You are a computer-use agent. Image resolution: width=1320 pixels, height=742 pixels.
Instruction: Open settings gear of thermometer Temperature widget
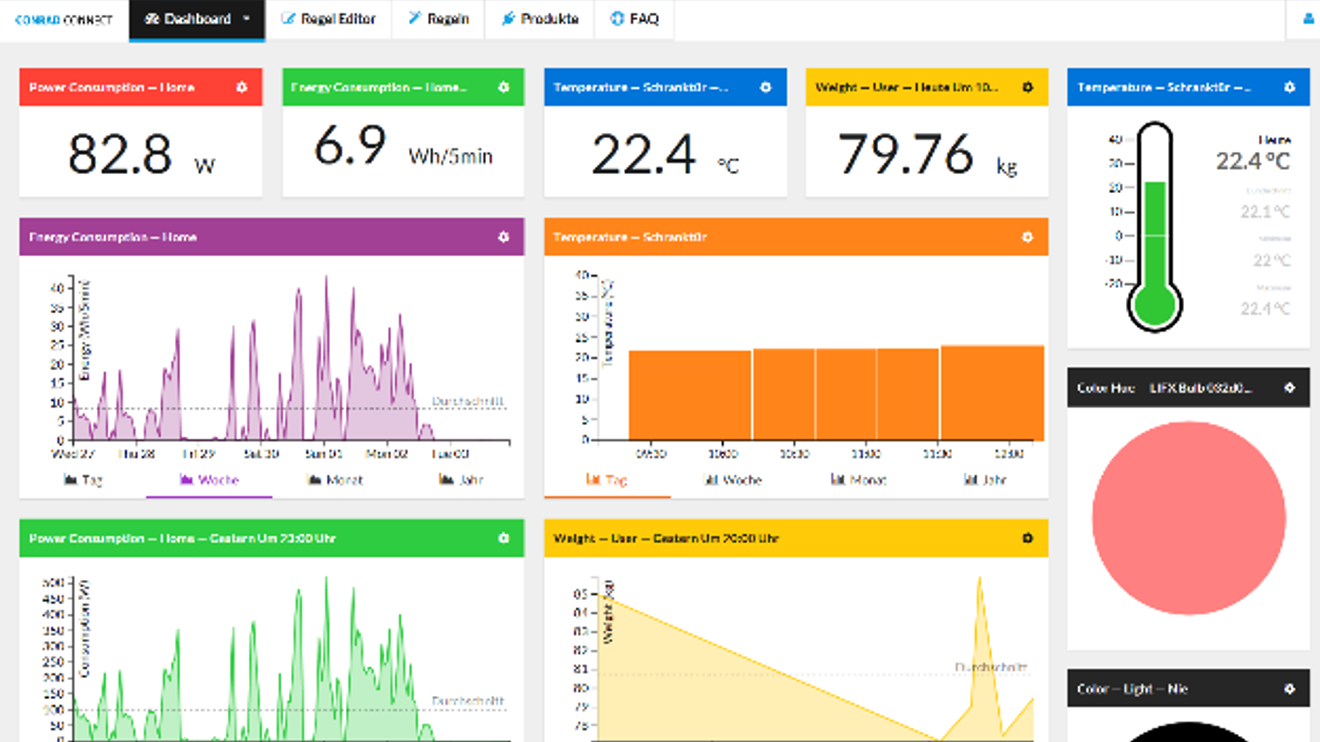(x=1290, y=87)
